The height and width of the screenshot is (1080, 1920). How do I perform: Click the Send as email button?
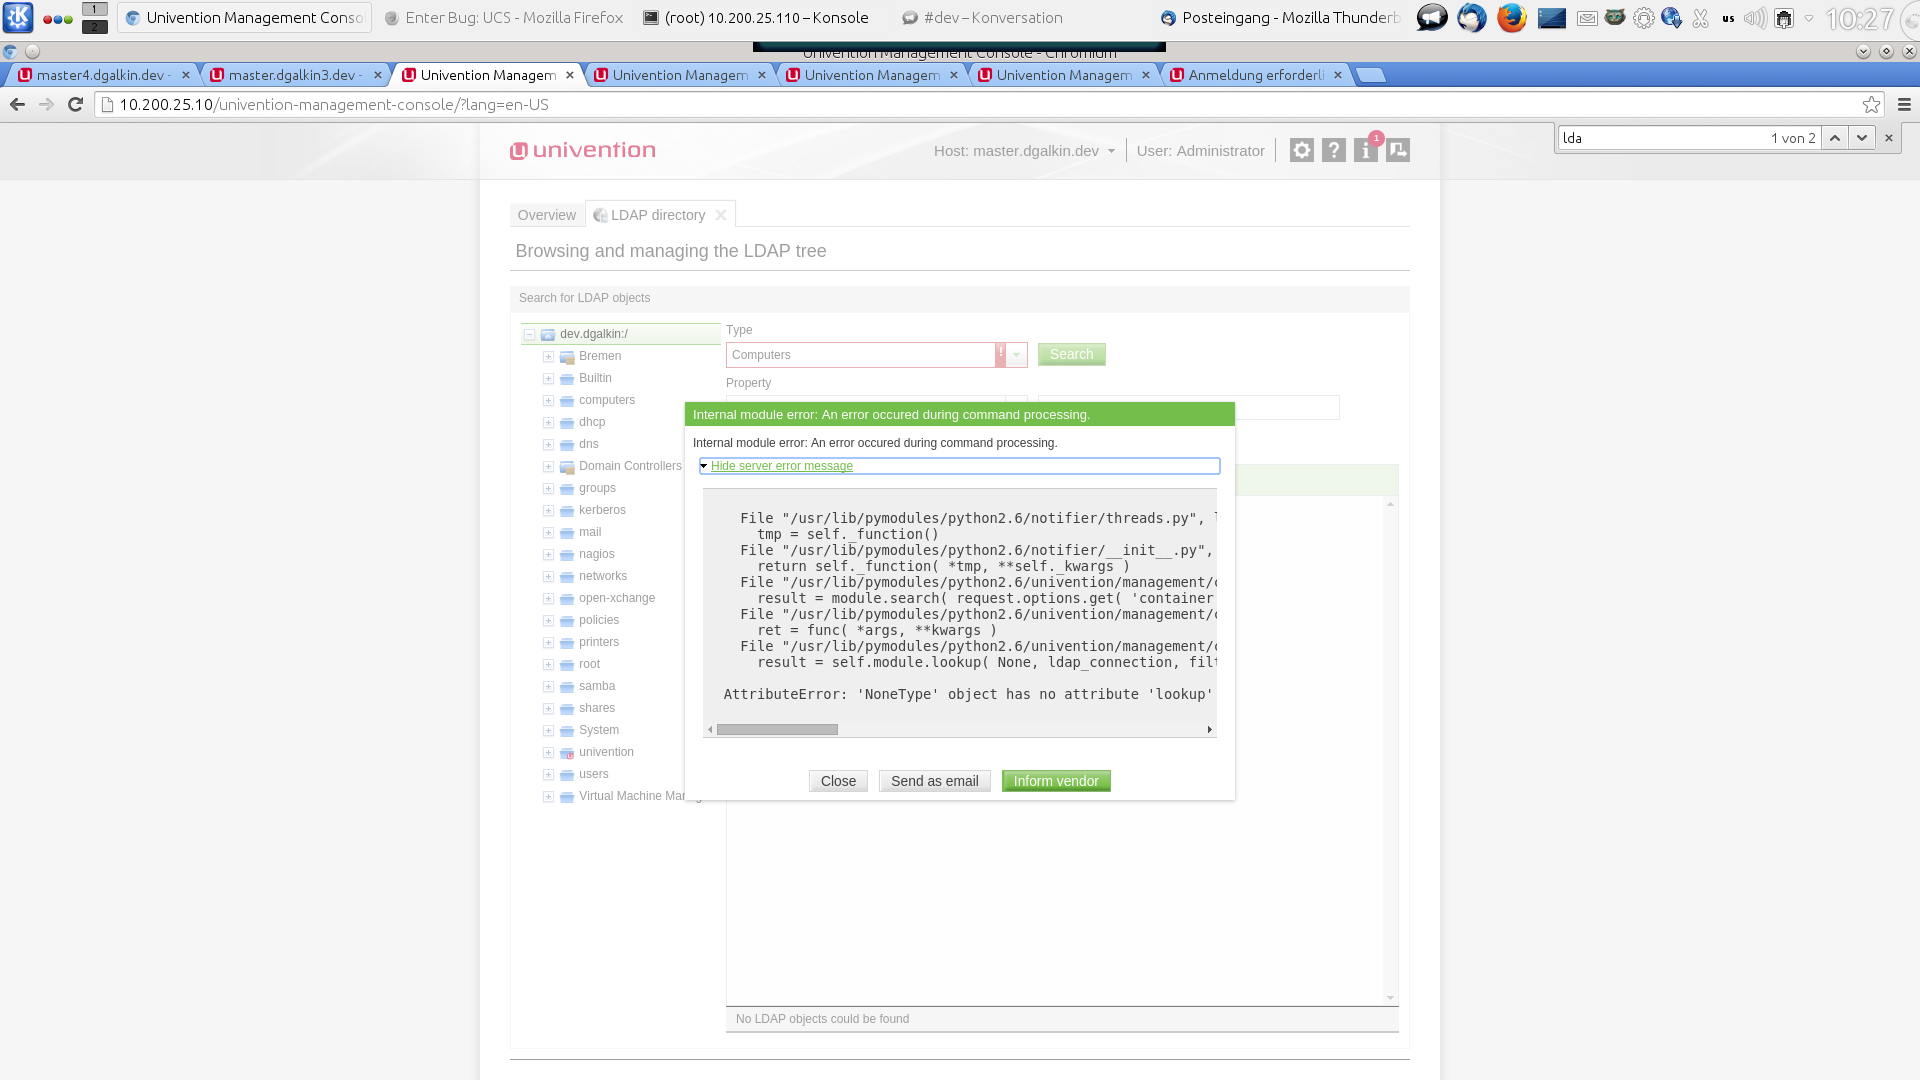click(934, 781)
